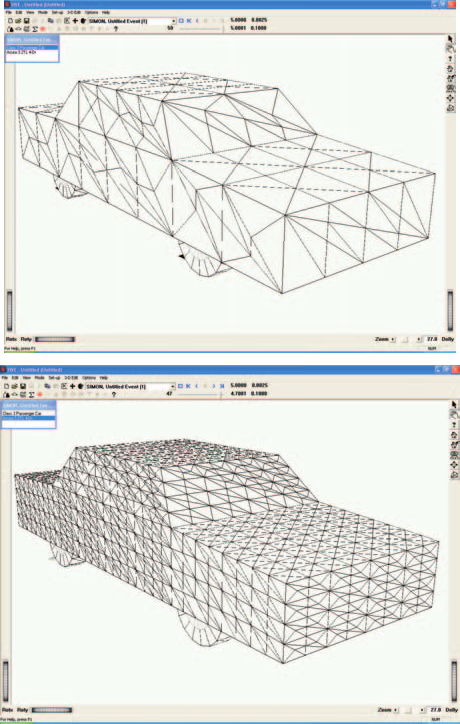
Task: Click the red record dot in upper window
Action: pos(42,29)
